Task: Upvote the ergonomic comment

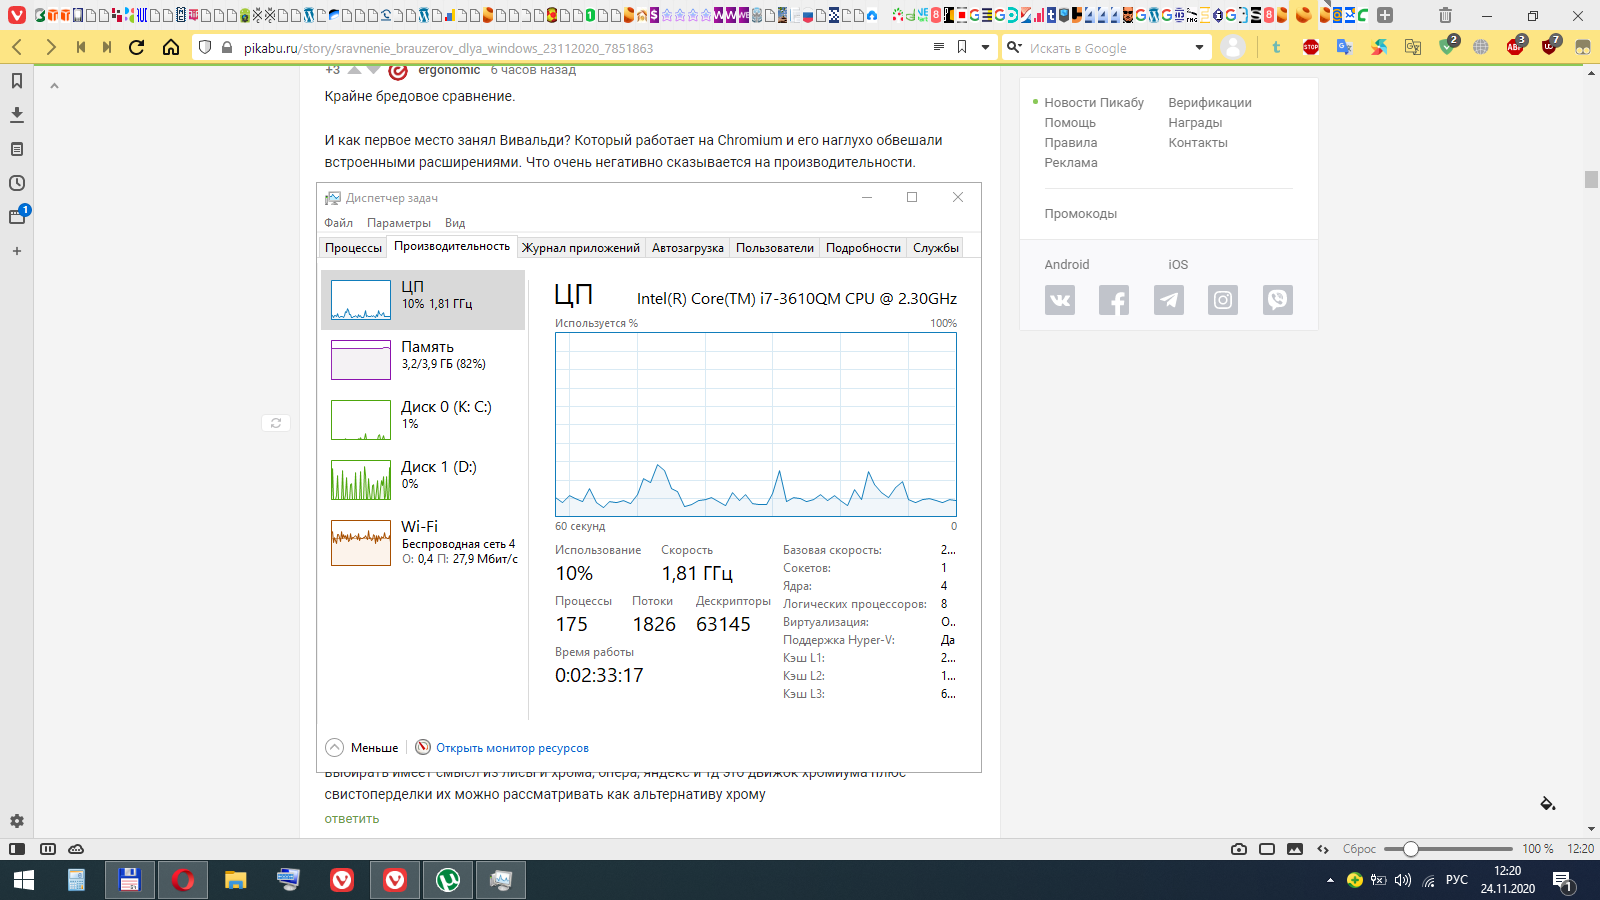Action: [354, 70]
